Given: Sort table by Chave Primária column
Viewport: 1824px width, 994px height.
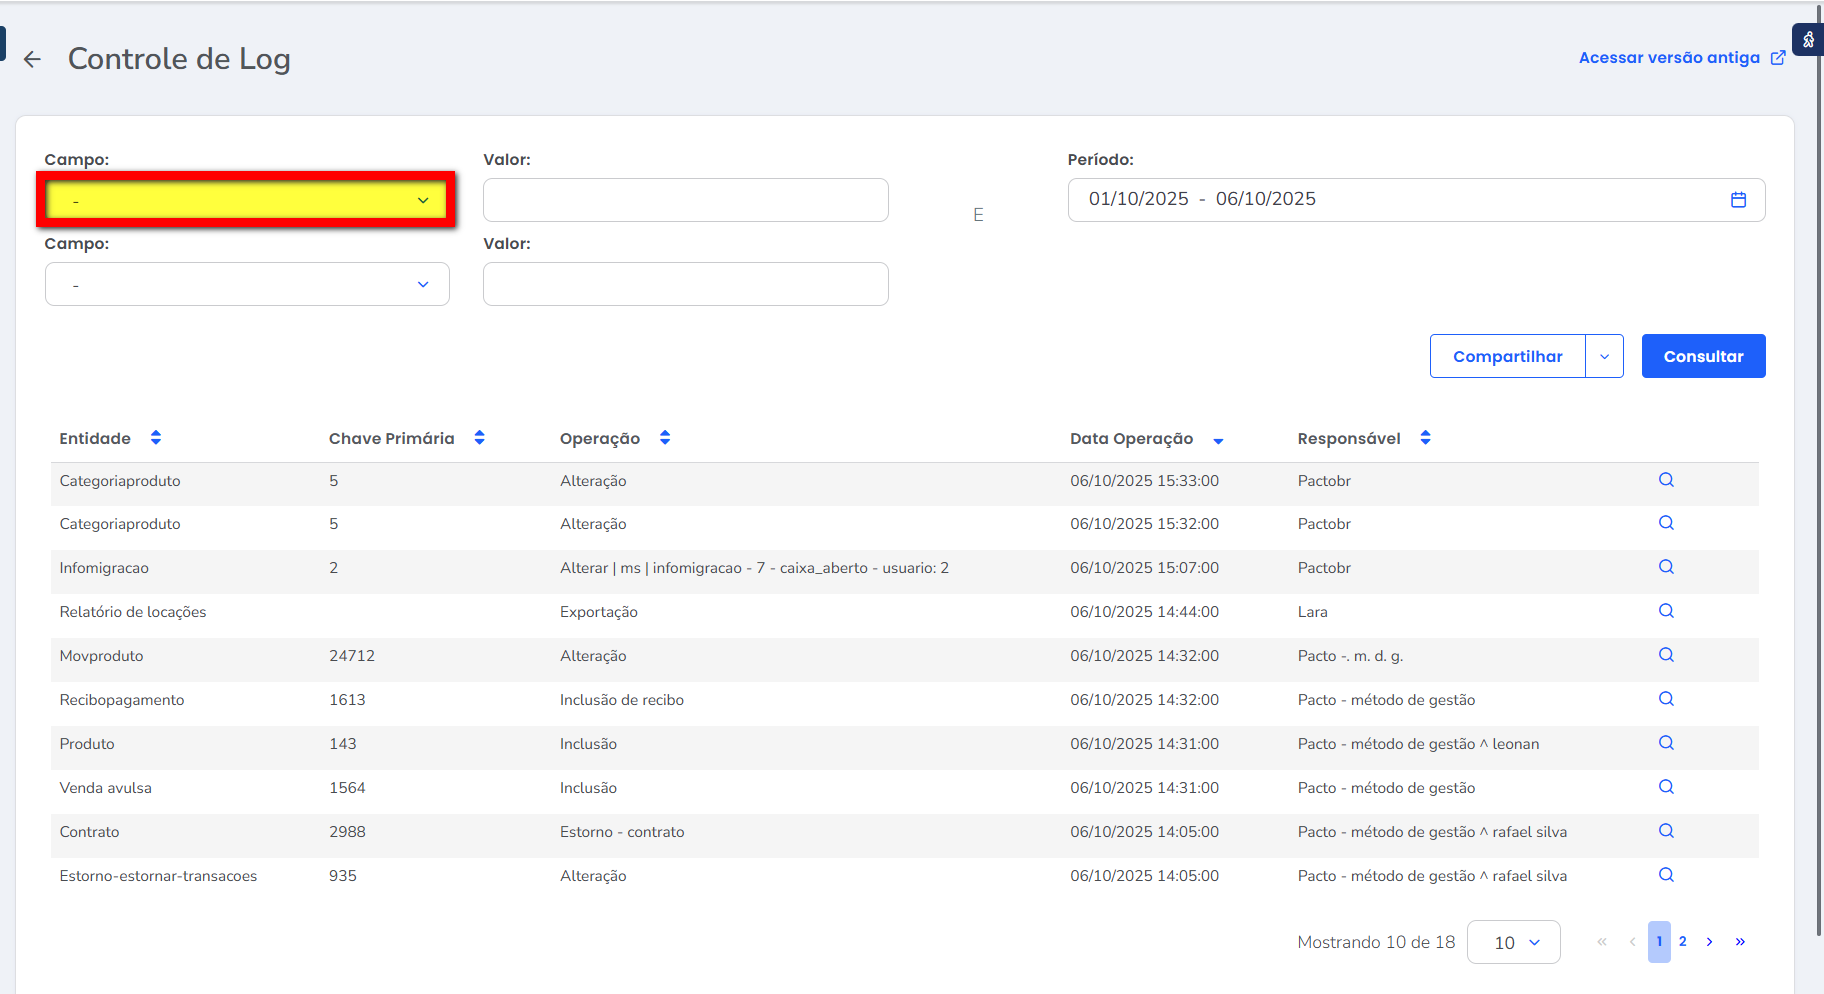Looking at the screenshot, I should click(x=480, y=438).
